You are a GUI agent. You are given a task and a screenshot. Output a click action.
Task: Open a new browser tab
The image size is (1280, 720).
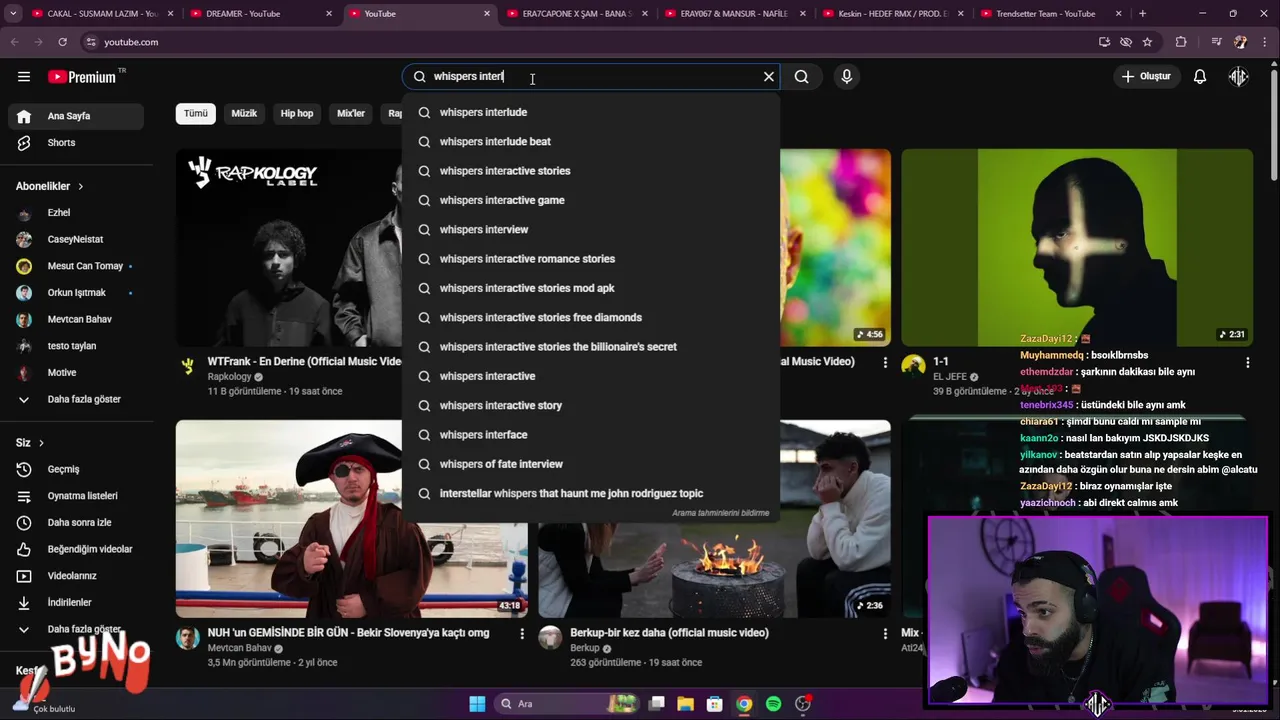(x=1142, y=14)
